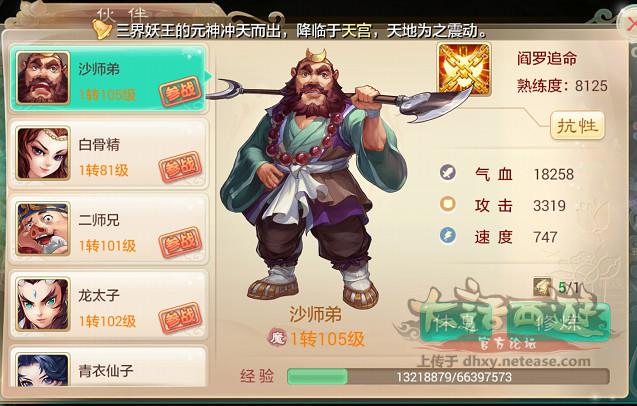This screenshot has height=406, width=637.
Task: Toggle 参战 badge for 龙太子
Action: [x=180, y=318]
